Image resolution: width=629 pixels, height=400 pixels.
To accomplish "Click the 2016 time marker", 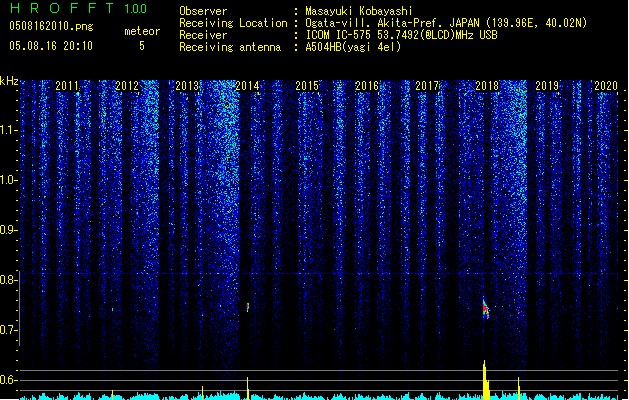I will point(367,86).
